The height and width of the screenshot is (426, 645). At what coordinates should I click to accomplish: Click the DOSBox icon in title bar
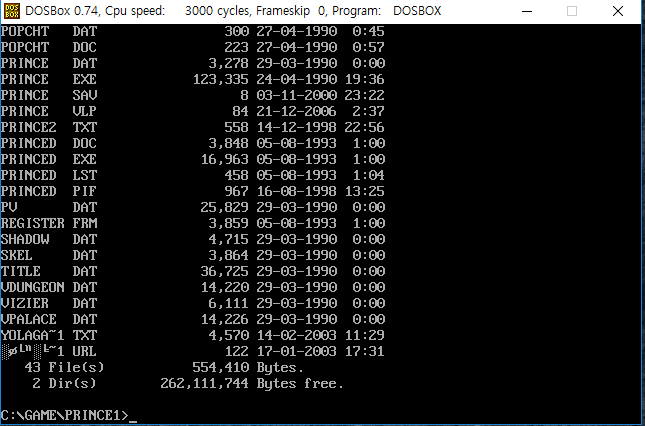click(12, 11)
